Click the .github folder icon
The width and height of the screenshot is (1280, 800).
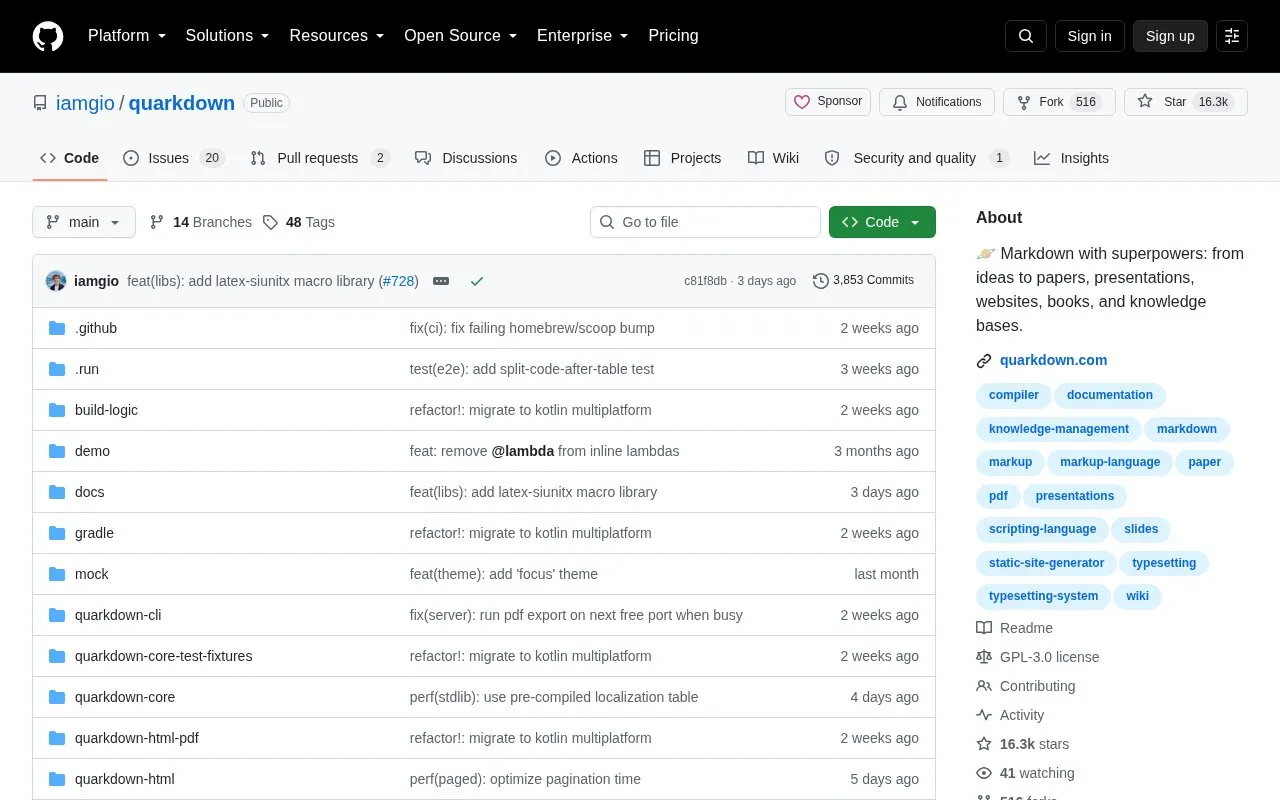57,328
